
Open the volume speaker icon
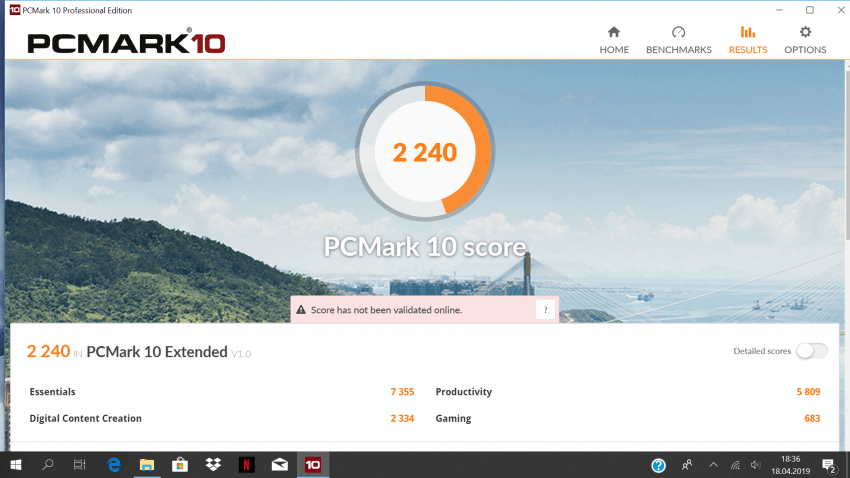755,465
